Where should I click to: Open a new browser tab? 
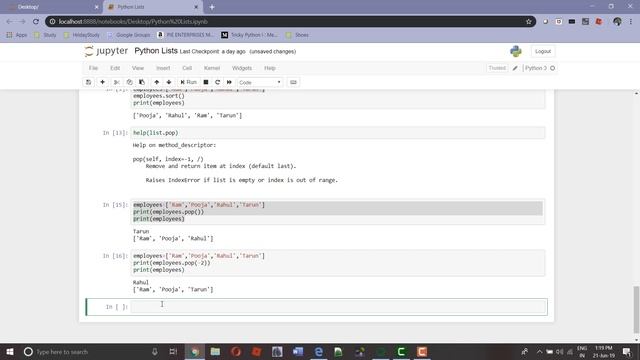(212, 7)
